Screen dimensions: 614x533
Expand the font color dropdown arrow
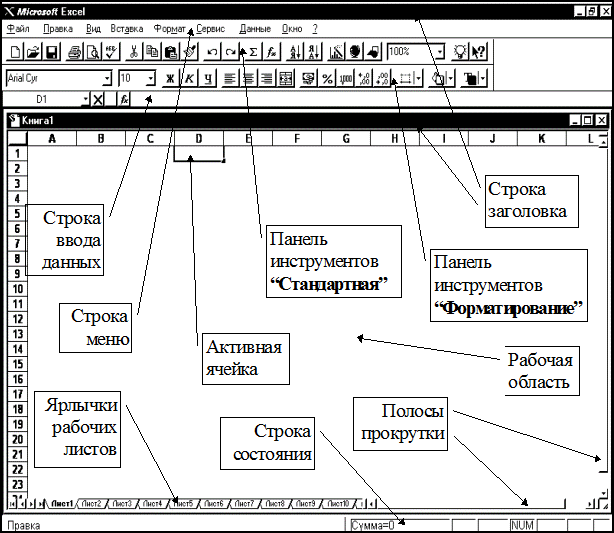[483, 78]
